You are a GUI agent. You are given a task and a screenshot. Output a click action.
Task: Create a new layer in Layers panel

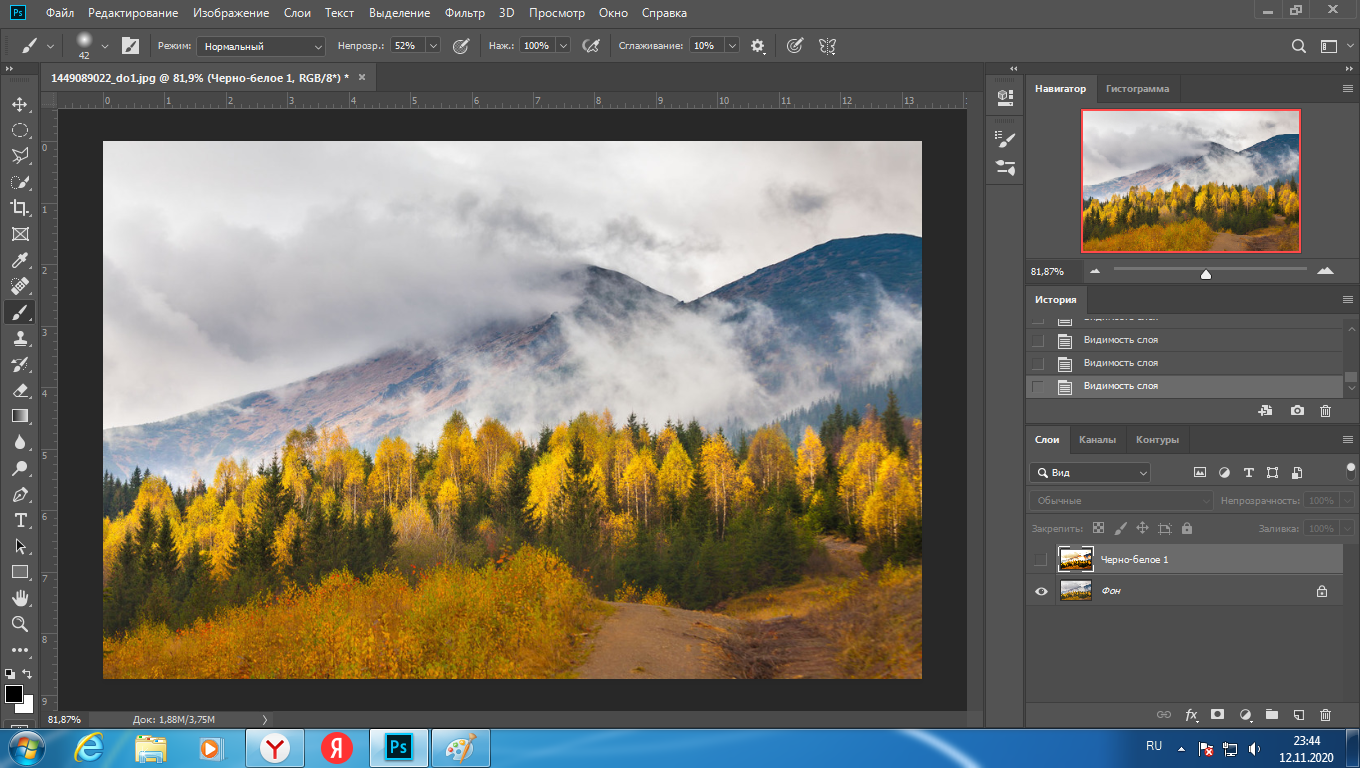point(1299,715)
